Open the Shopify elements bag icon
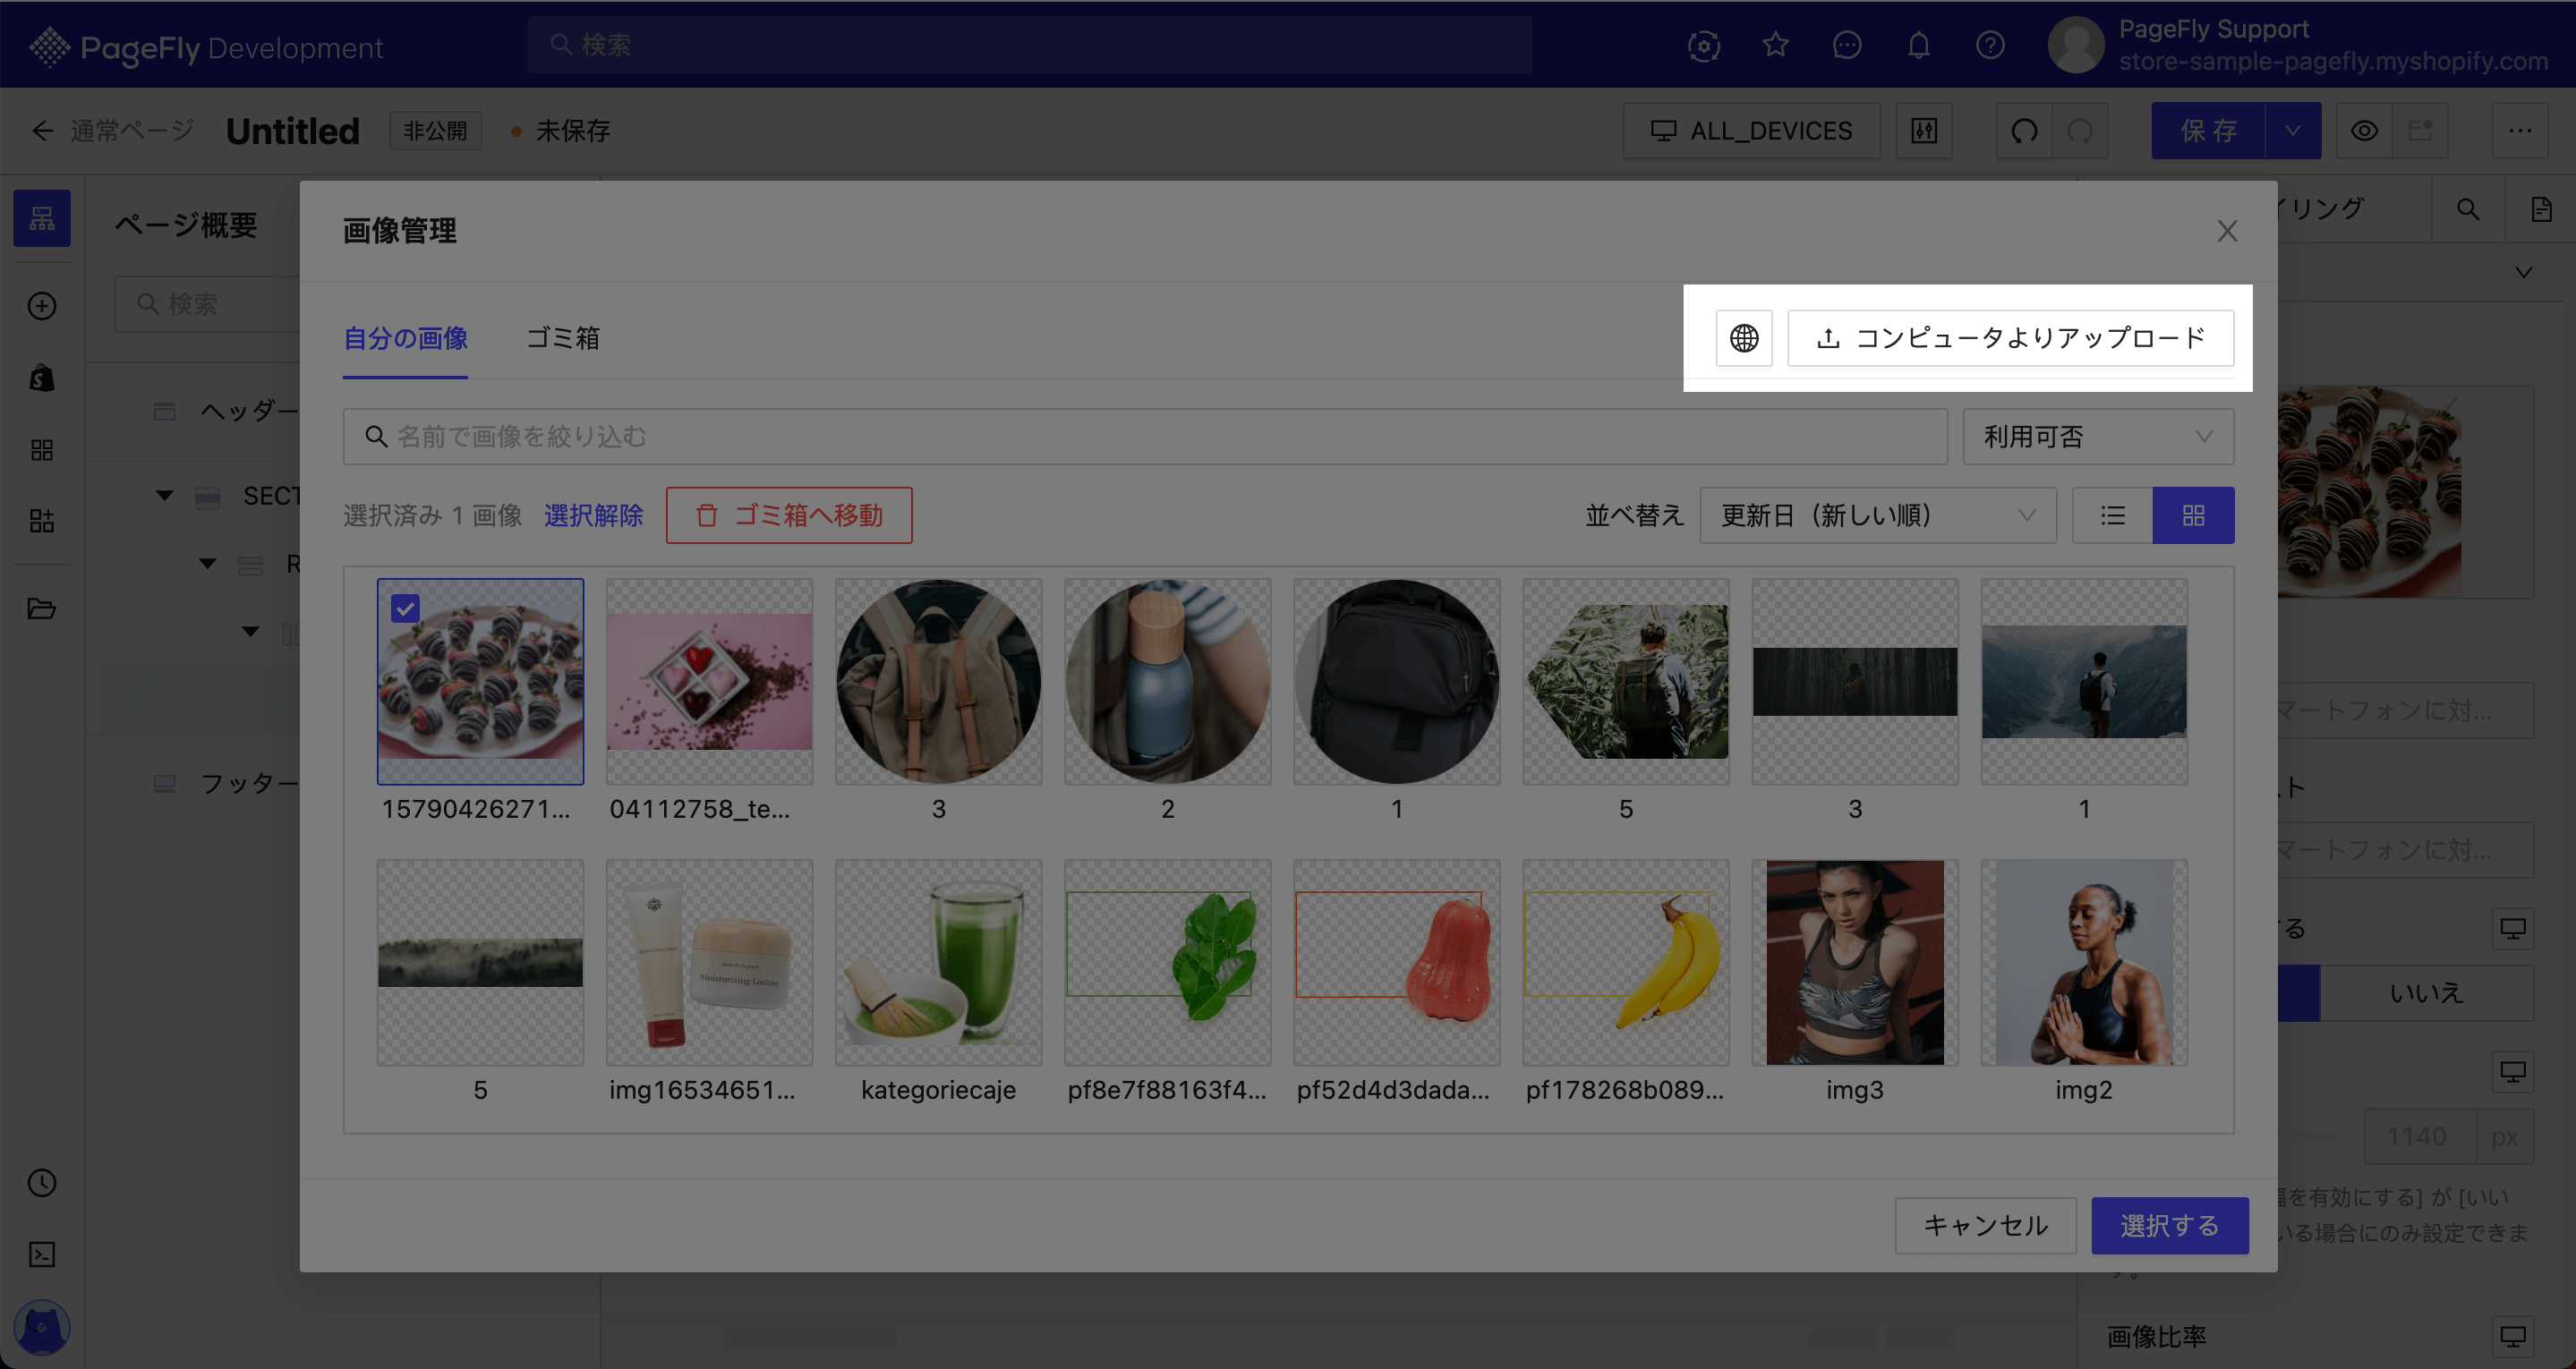This screenshot has height=1369, width=2576. point(42,378)
